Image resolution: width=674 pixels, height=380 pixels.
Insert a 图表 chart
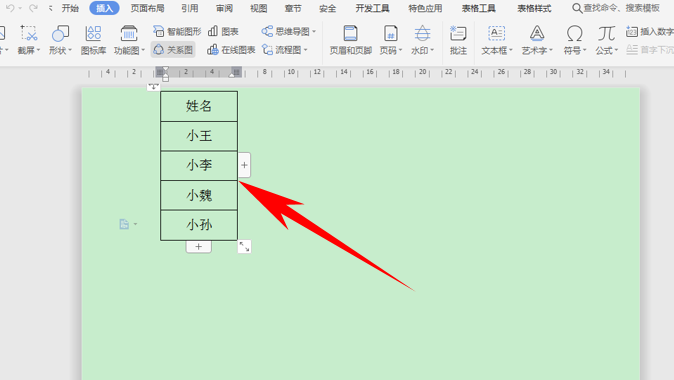coord(223,31)
